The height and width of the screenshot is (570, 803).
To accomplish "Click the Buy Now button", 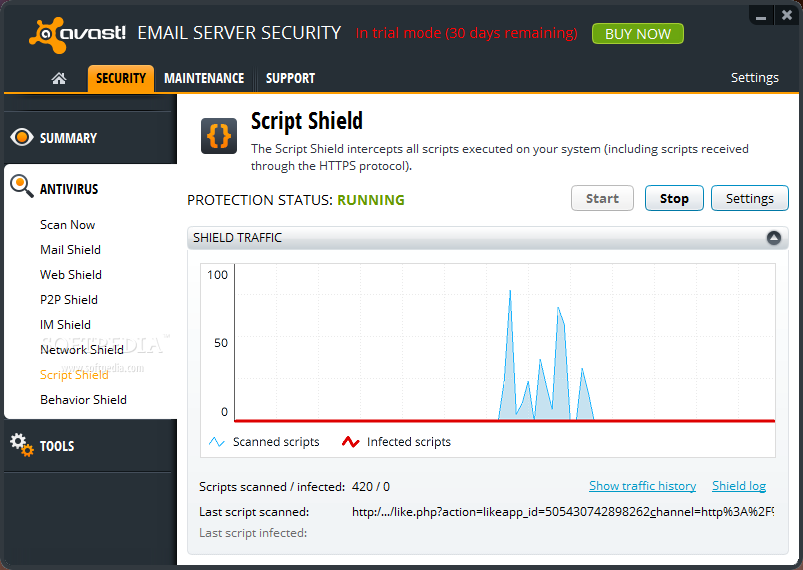I will [x=638, y=34].
